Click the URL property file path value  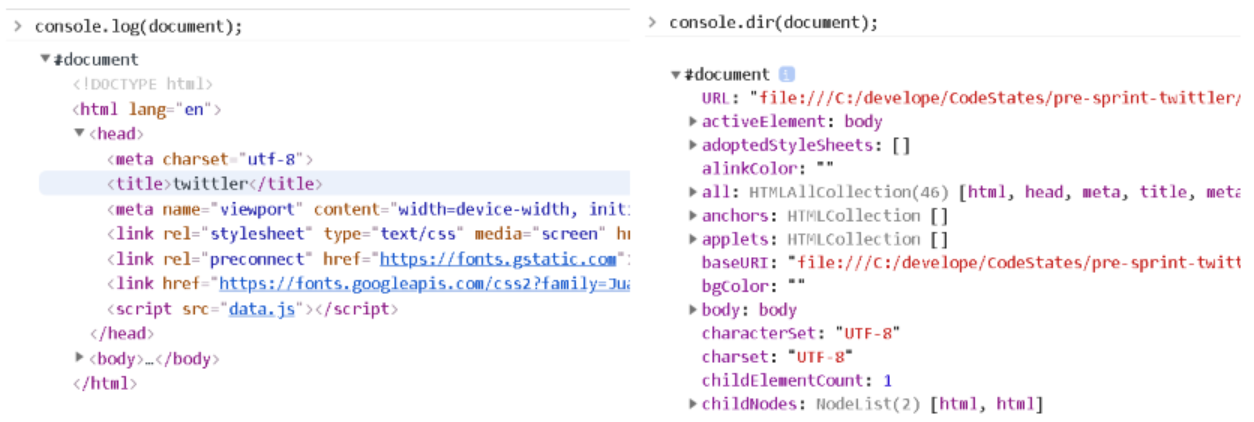click(993, 99)
